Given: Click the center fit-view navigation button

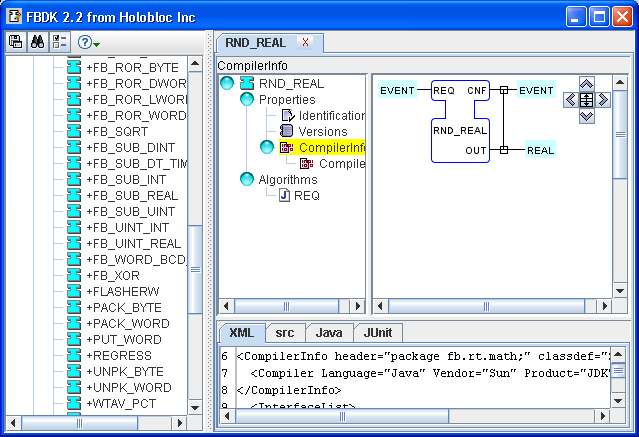Looking at the screenshot, I should coord(586,99).
